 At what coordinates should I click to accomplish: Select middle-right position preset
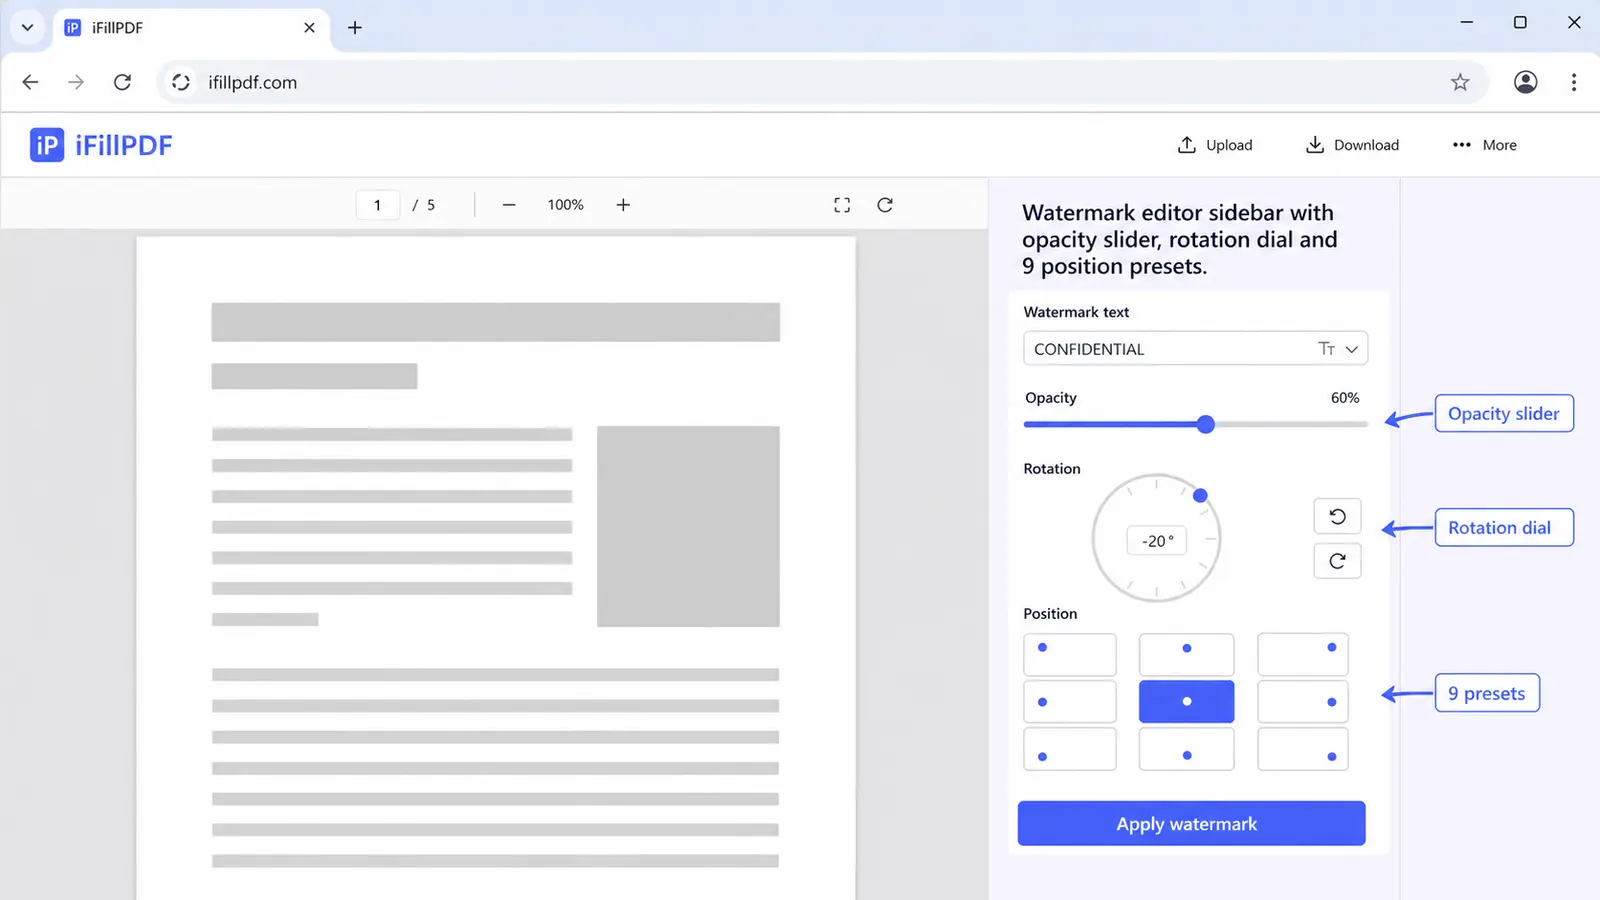coord(1303,701)
